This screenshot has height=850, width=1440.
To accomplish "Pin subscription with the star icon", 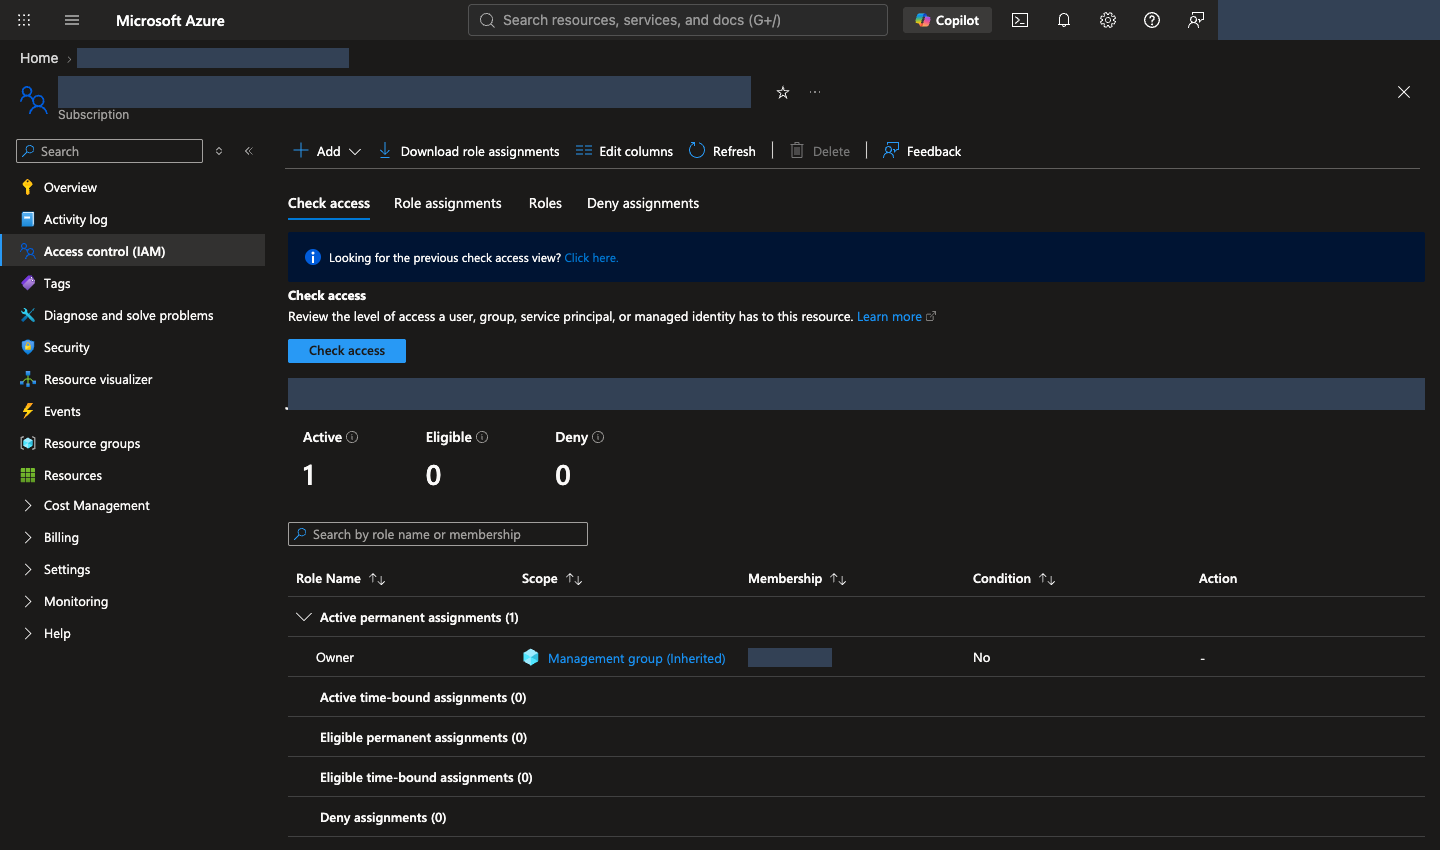I will tap(783, 92).
